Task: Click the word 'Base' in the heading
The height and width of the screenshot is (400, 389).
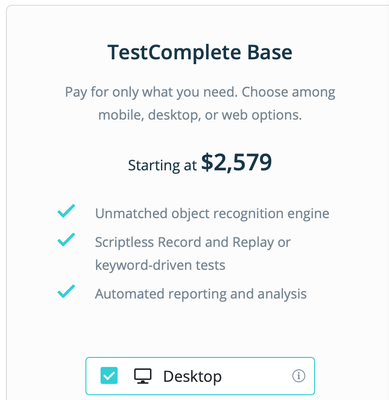Action: point(269,53)
